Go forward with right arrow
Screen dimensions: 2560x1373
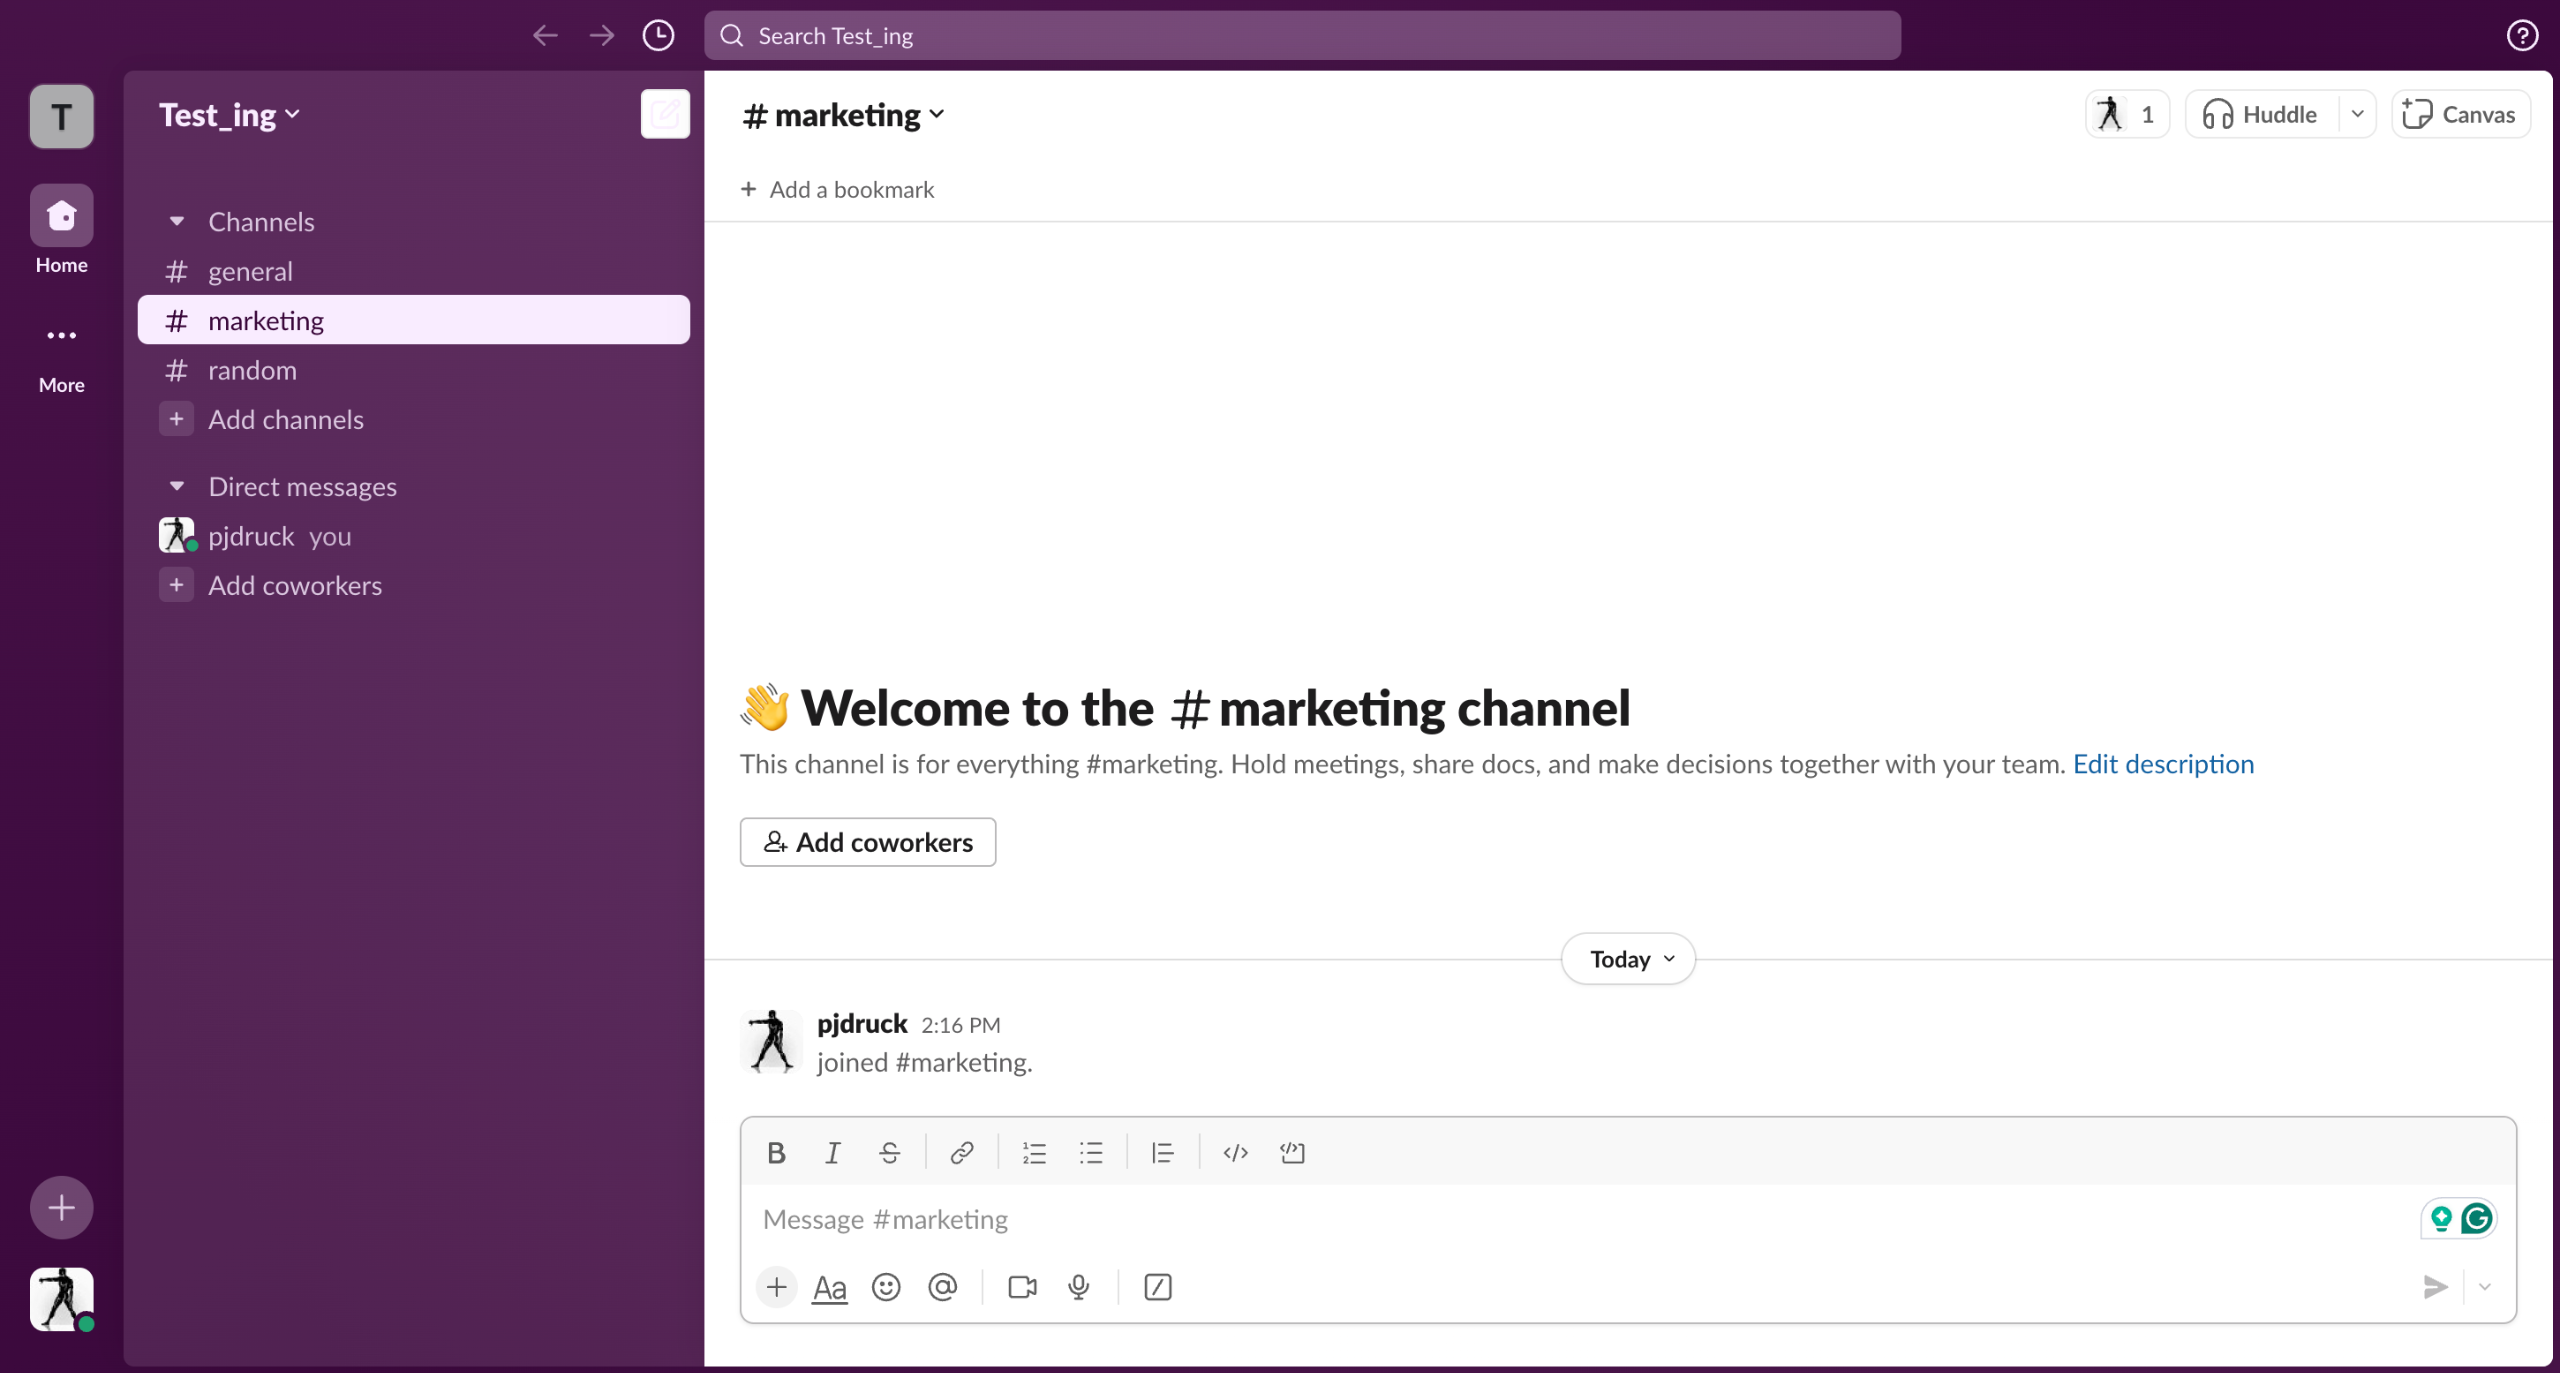(x=602, y=36)
